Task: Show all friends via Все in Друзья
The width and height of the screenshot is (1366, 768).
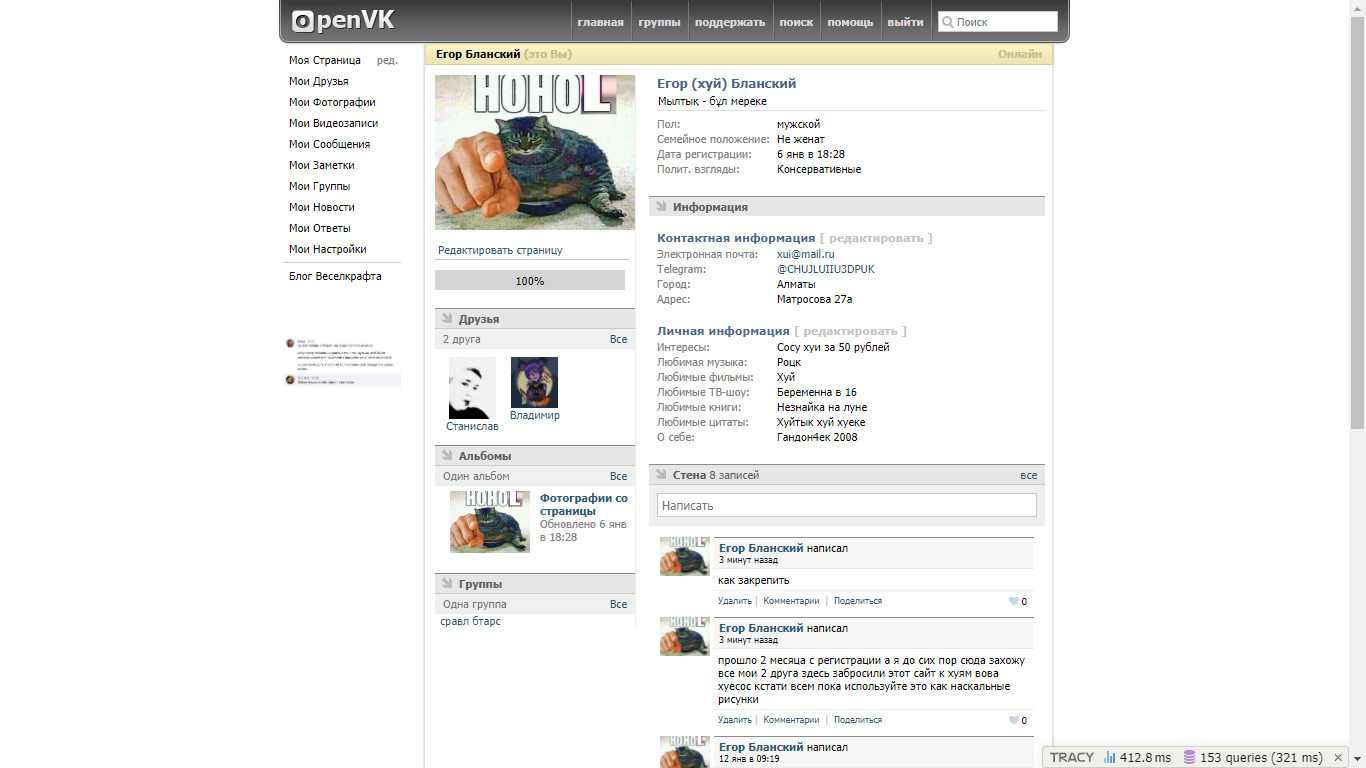Action: point(619,339)
